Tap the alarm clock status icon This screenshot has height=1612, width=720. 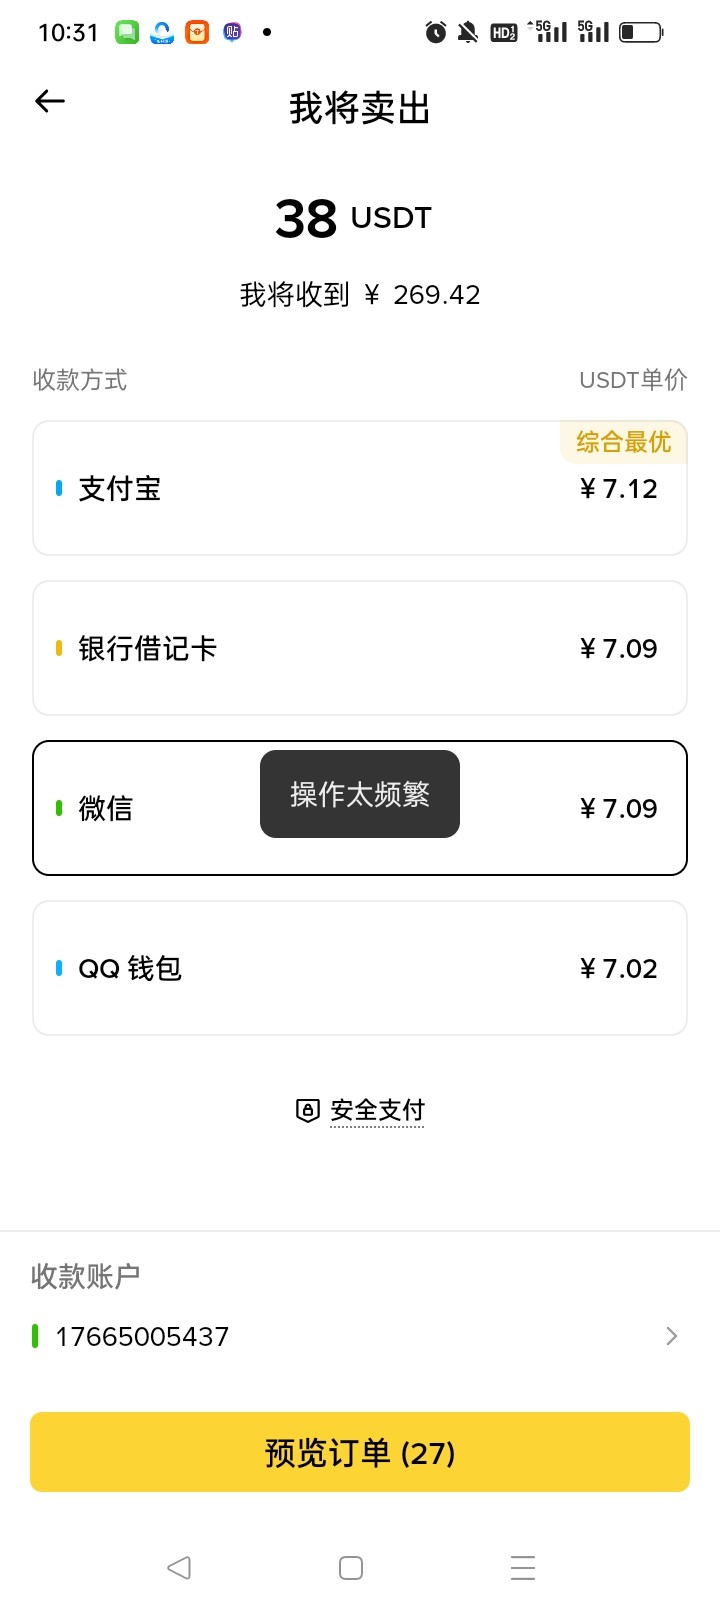click(436, 32)
